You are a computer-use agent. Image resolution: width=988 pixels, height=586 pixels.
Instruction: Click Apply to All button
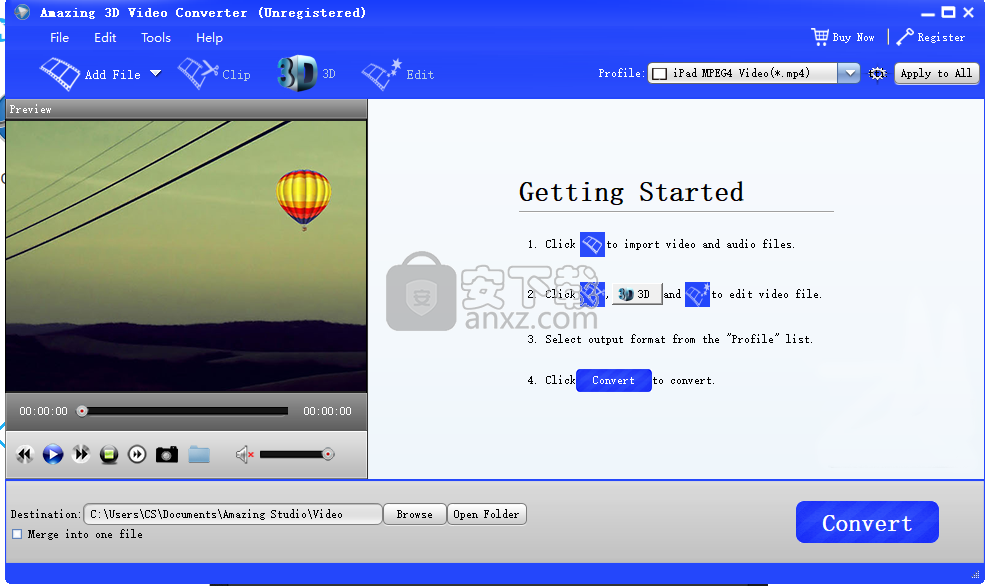tap(936, 73)
